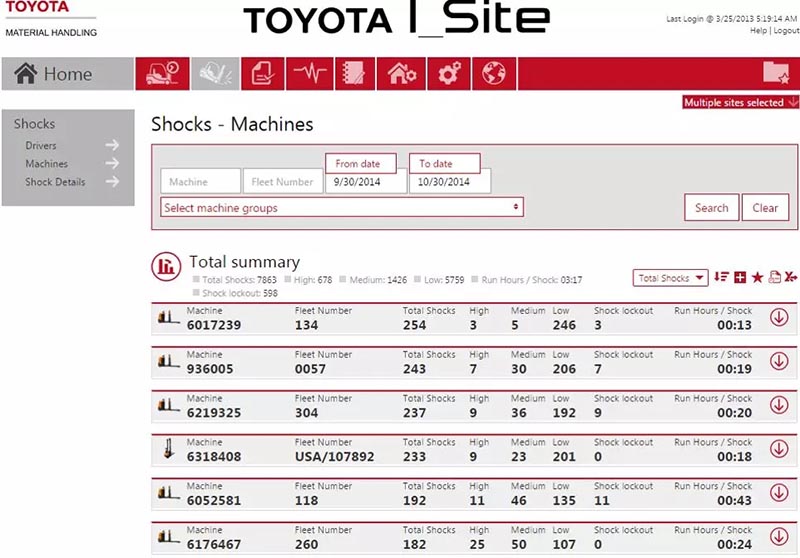Open the globe nav icon
The image size is (800, 558).
[x=494, y=74]
